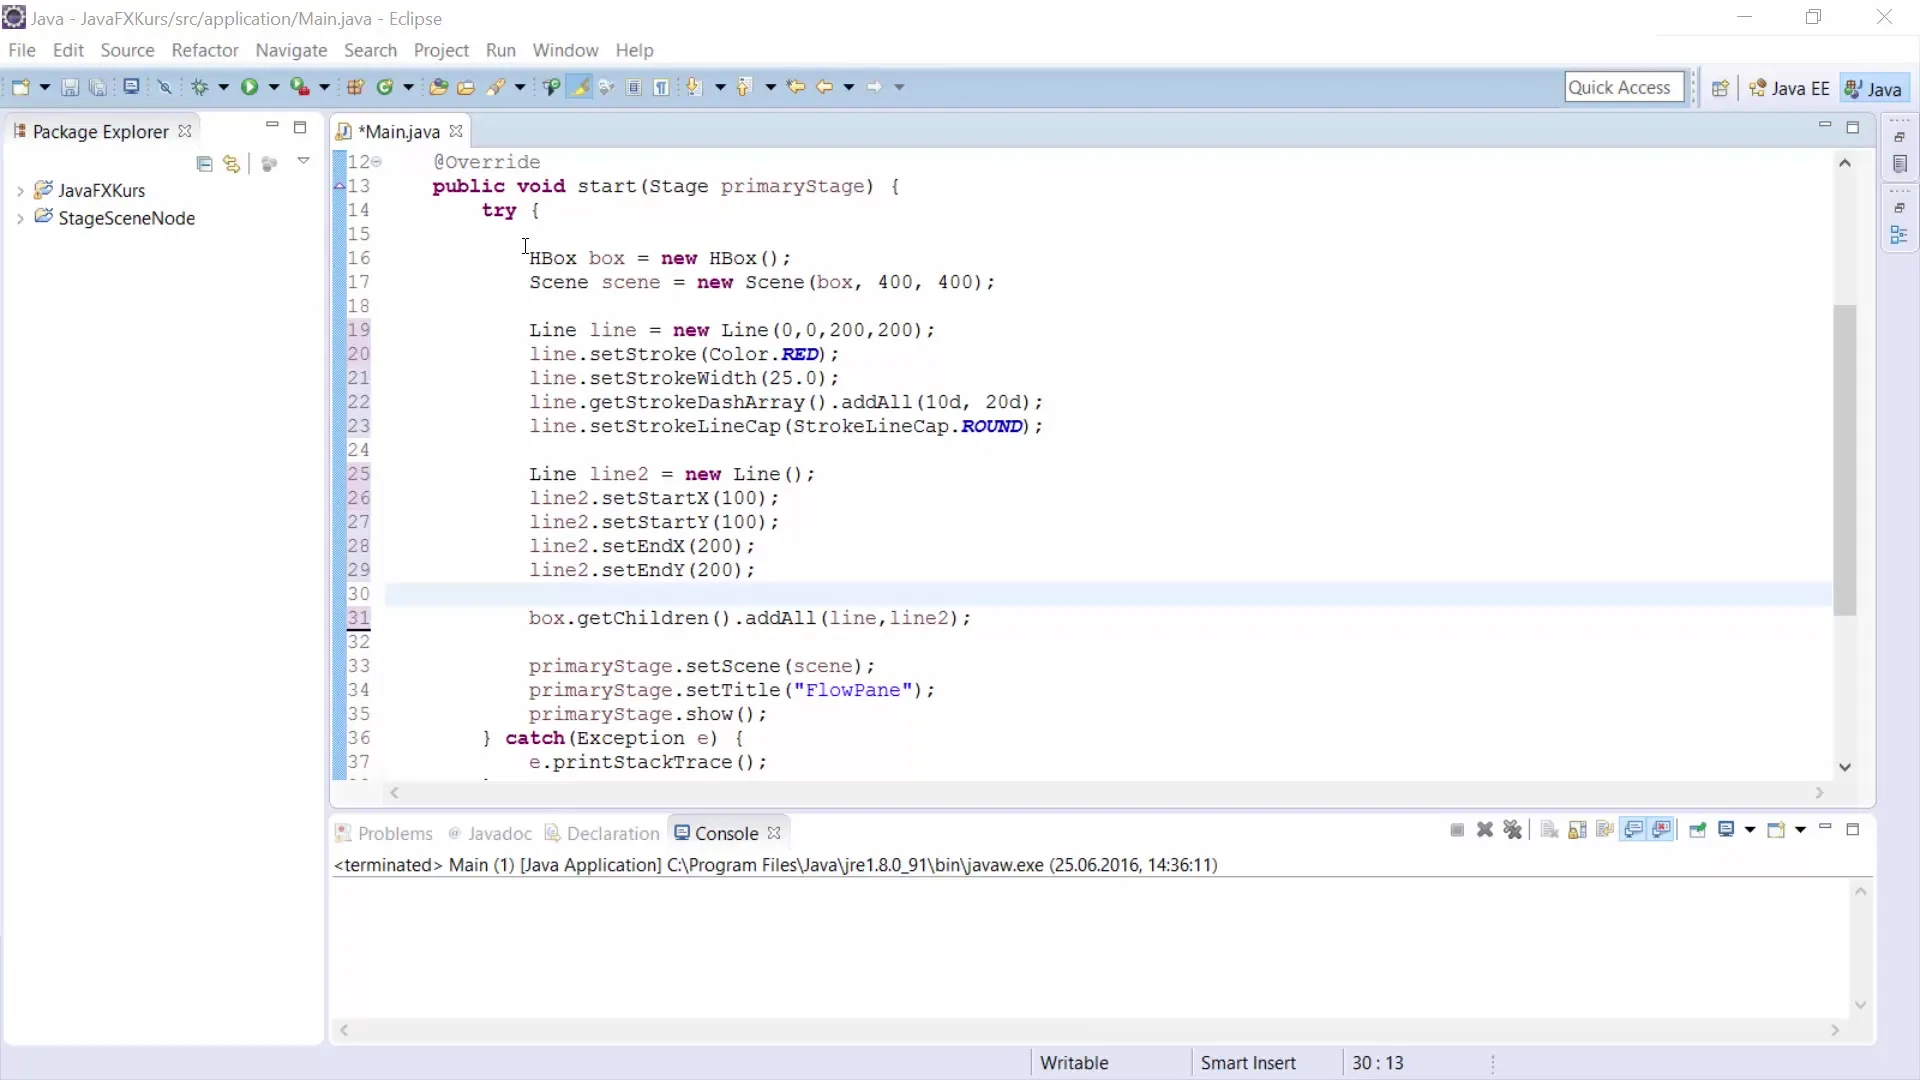
Task: Click the Skip All Breakpoints icon
Action: (165, 87)
